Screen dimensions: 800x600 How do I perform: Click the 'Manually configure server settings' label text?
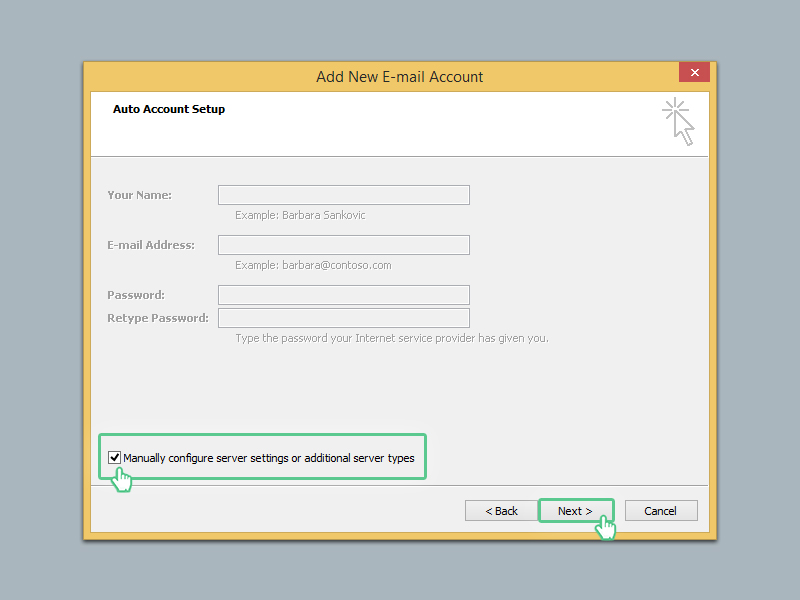tap(269, 458)
